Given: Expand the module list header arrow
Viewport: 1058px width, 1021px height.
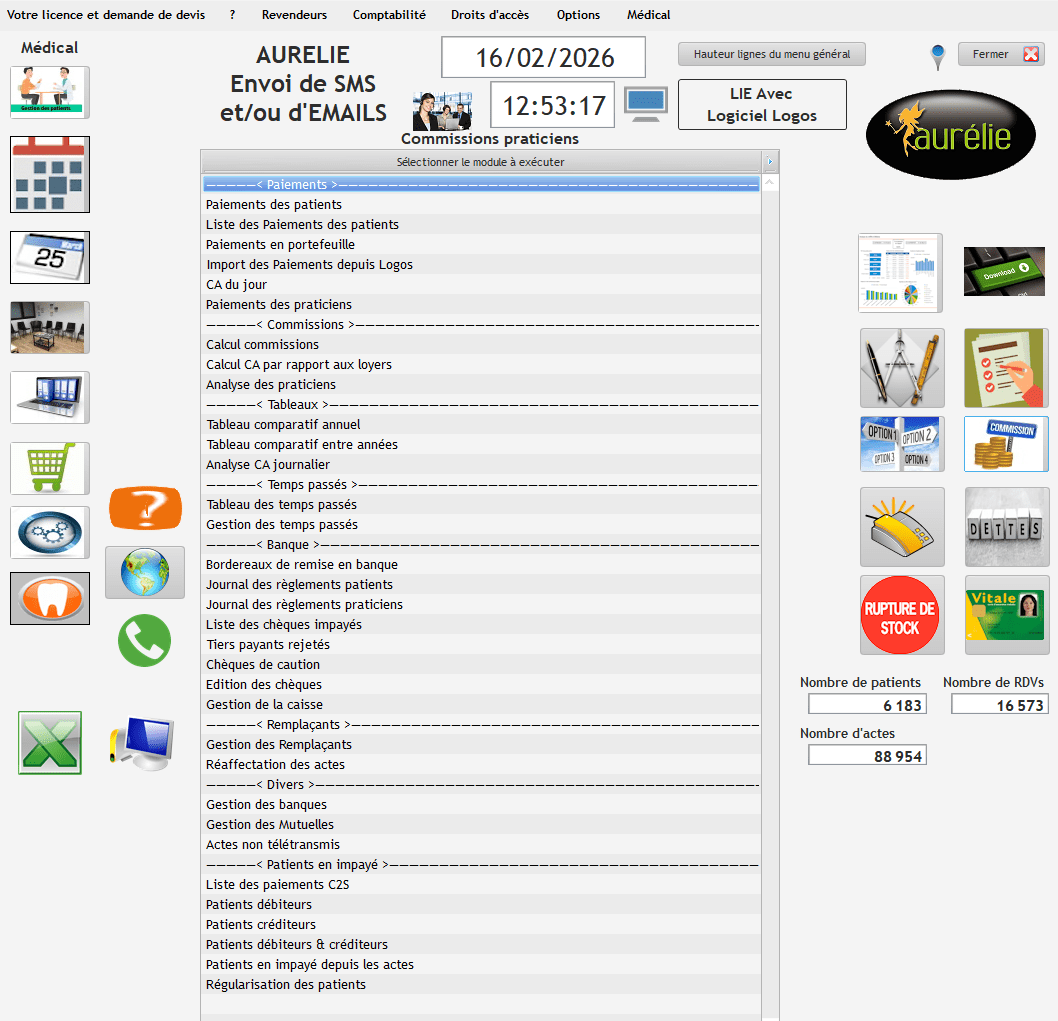Looking at the screenshot, I should coord(769,162).
